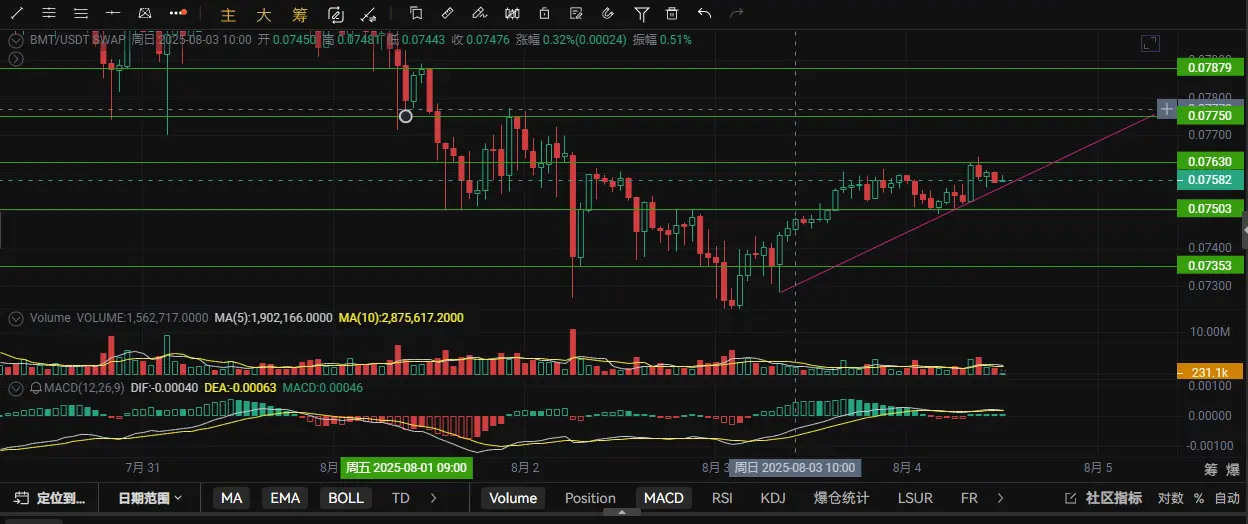Open the funnel filter icon

641,14
